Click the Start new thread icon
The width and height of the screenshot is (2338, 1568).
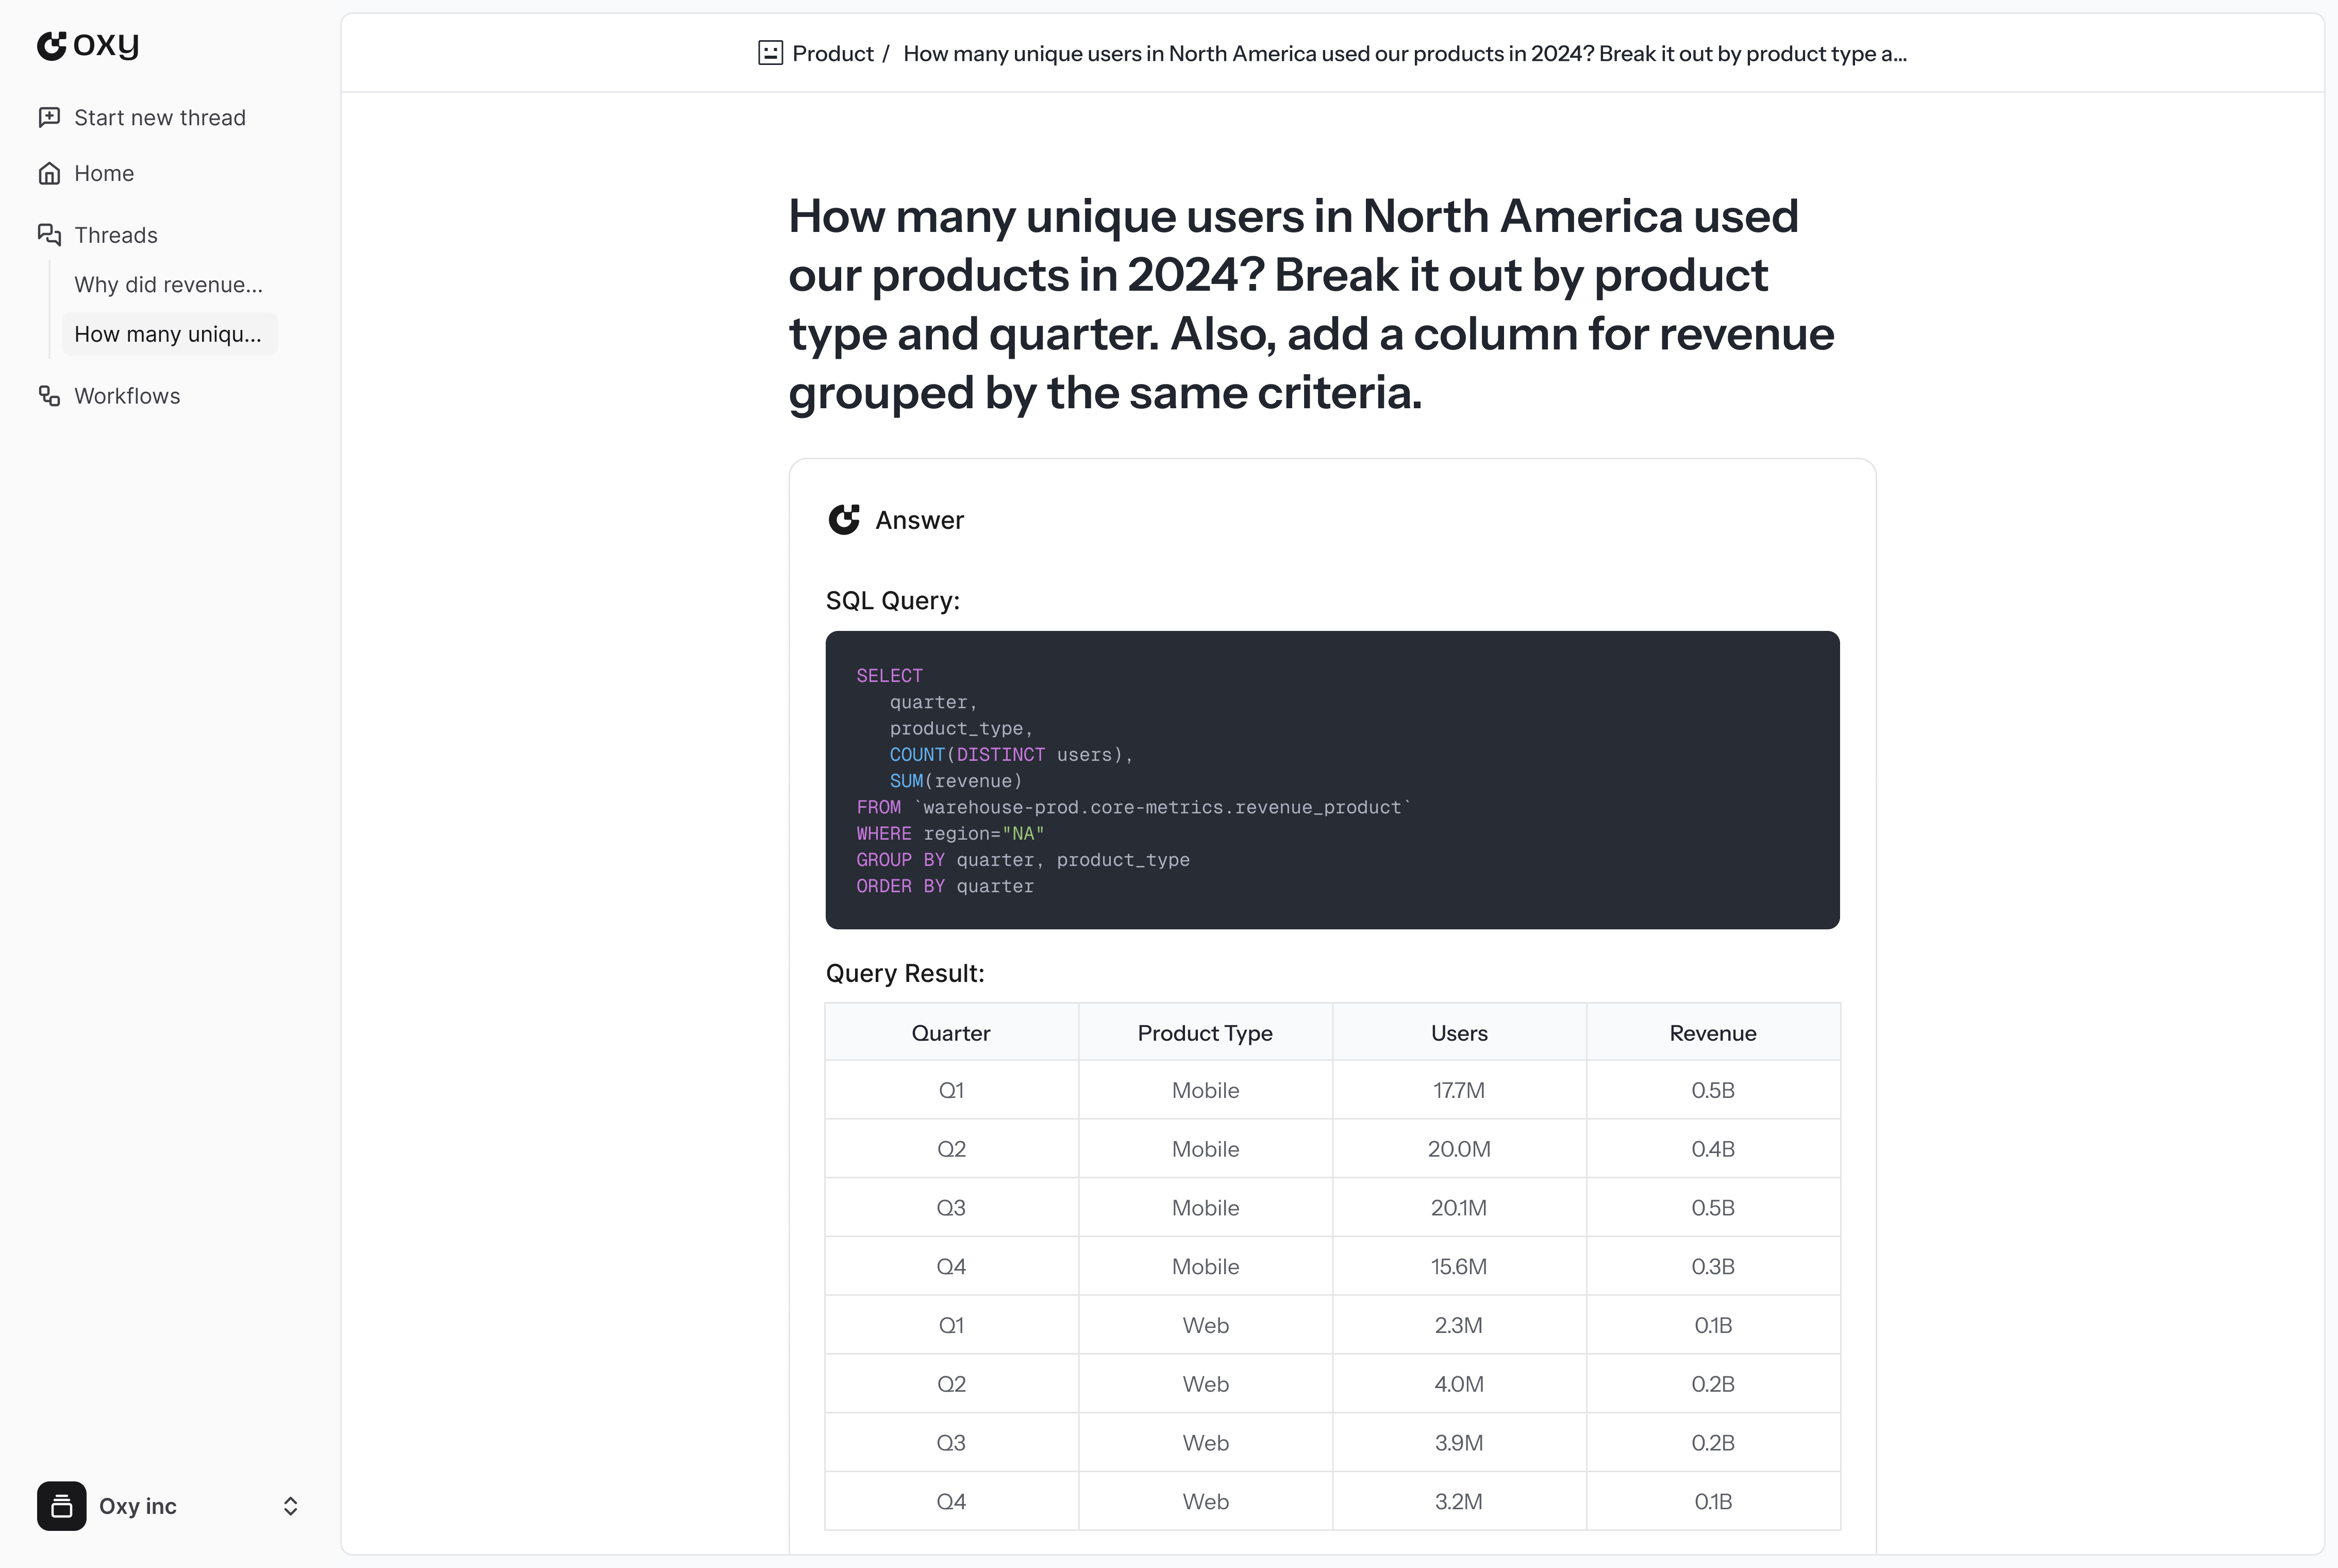click(x=49, y=117)
